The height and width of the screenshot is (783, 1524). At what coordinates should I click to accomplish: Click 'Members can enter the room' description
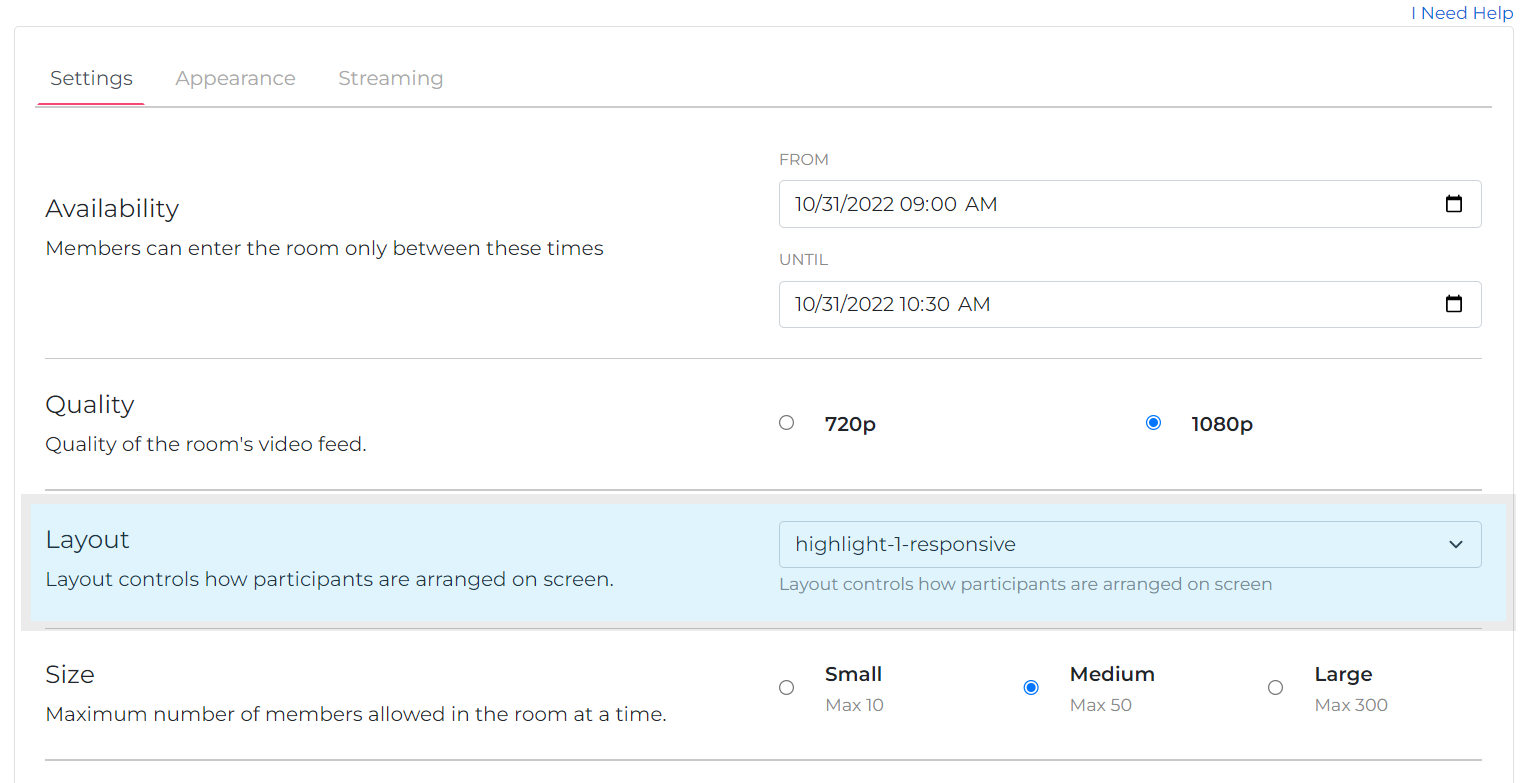[x=325, y=248]
